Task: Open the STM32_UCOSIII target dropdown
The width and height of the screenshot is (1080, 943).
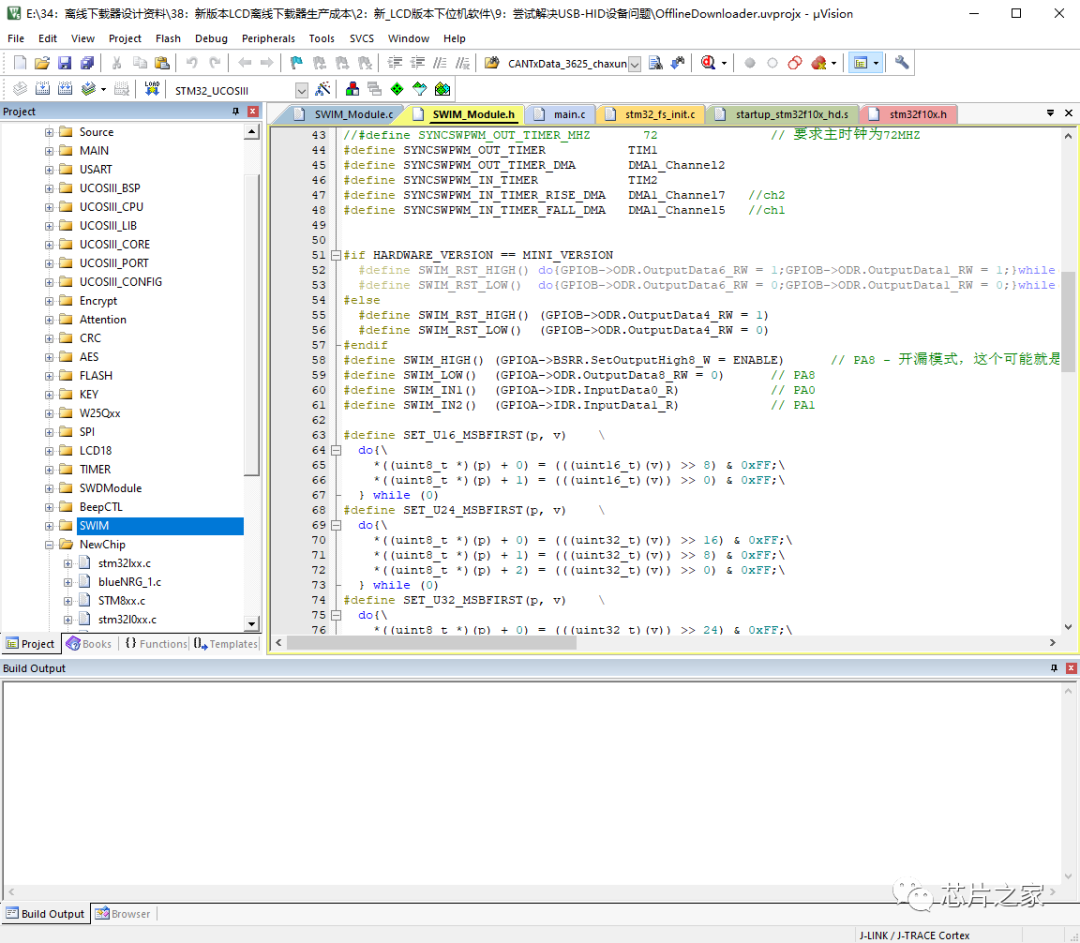Action: (x=302, y=90)
